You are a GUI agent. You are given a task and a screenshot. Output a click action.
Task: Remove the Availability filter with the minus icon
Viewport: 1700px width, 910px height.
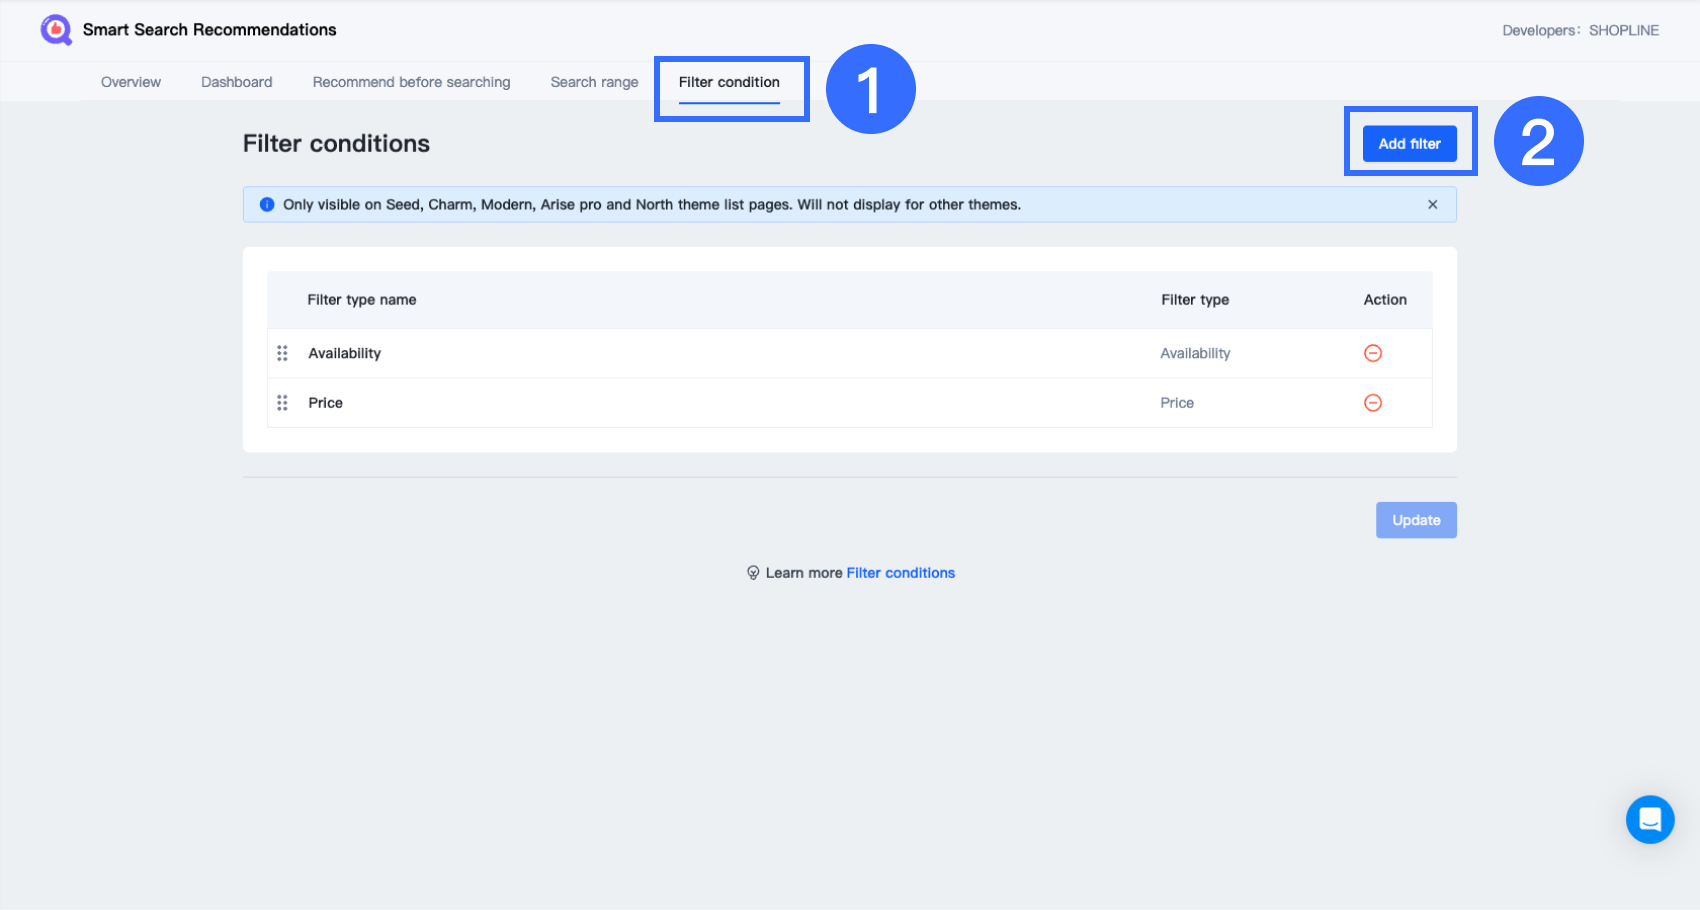[1373, 353]
